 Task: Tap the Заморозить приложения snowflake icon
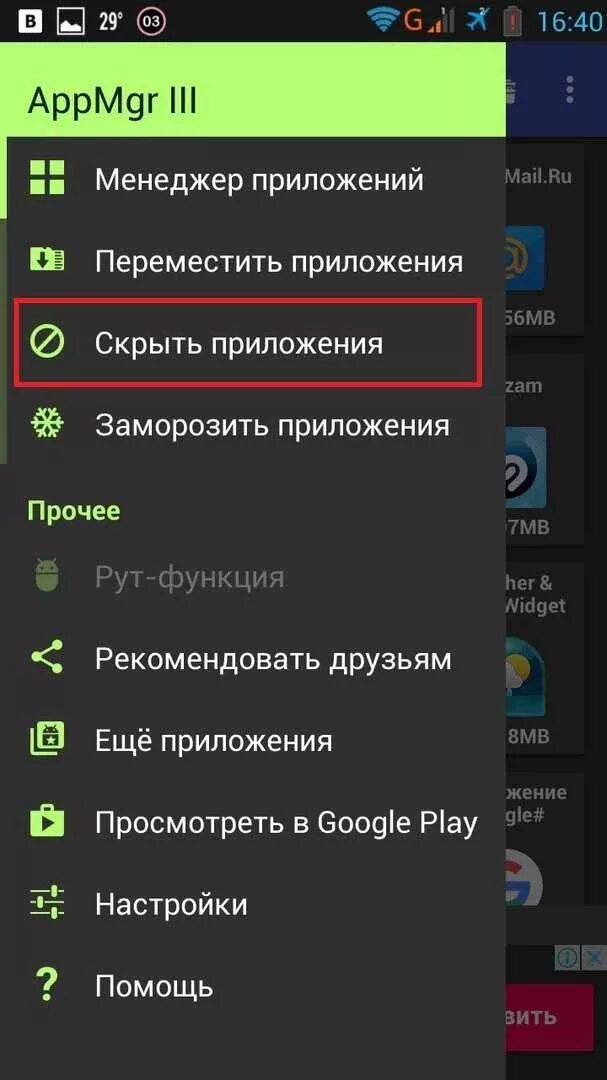pyautogui.click(x=47, y=422)
